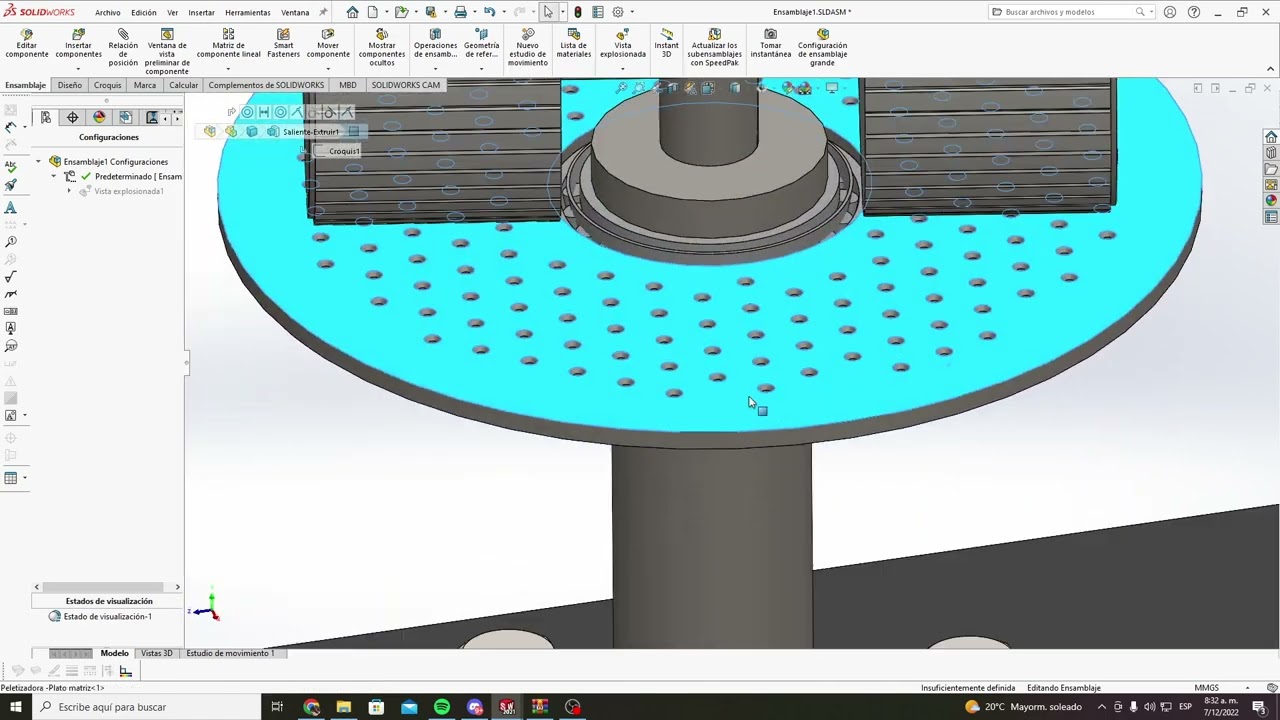This screenshot has height=720, width=1280.
Task: Open the Edición menu
Action: [144, 12]
